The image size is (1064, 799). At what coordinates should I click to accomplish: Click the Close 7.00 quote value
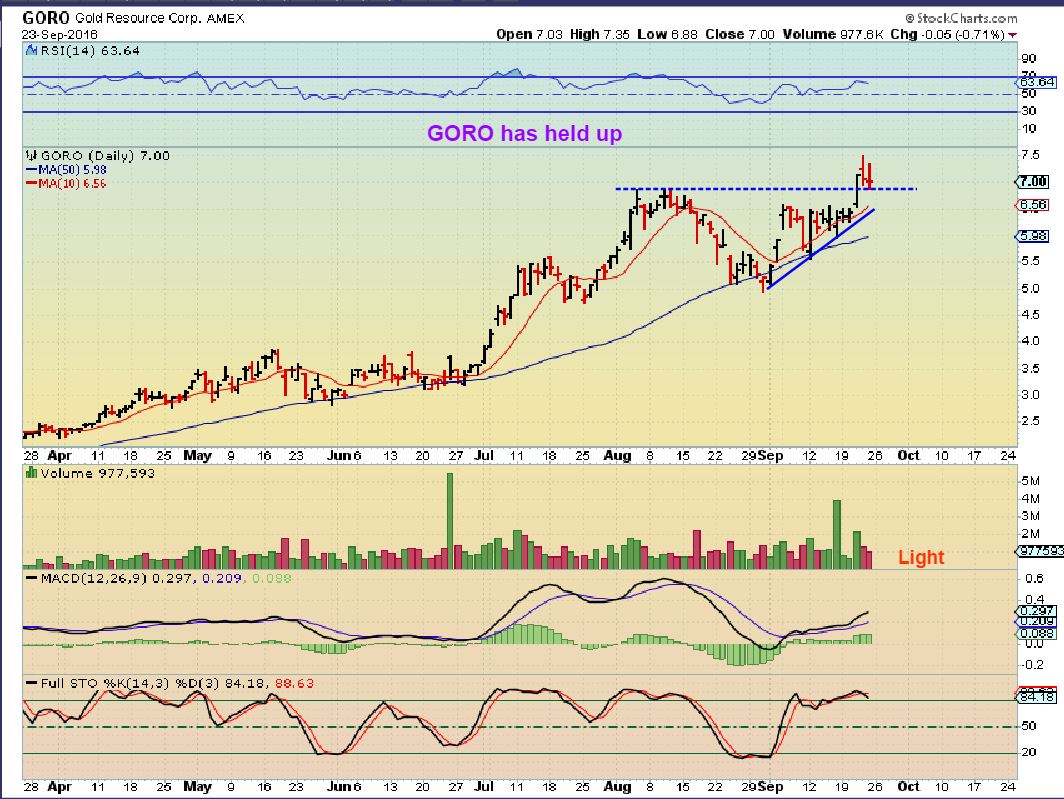pos(740,34)
